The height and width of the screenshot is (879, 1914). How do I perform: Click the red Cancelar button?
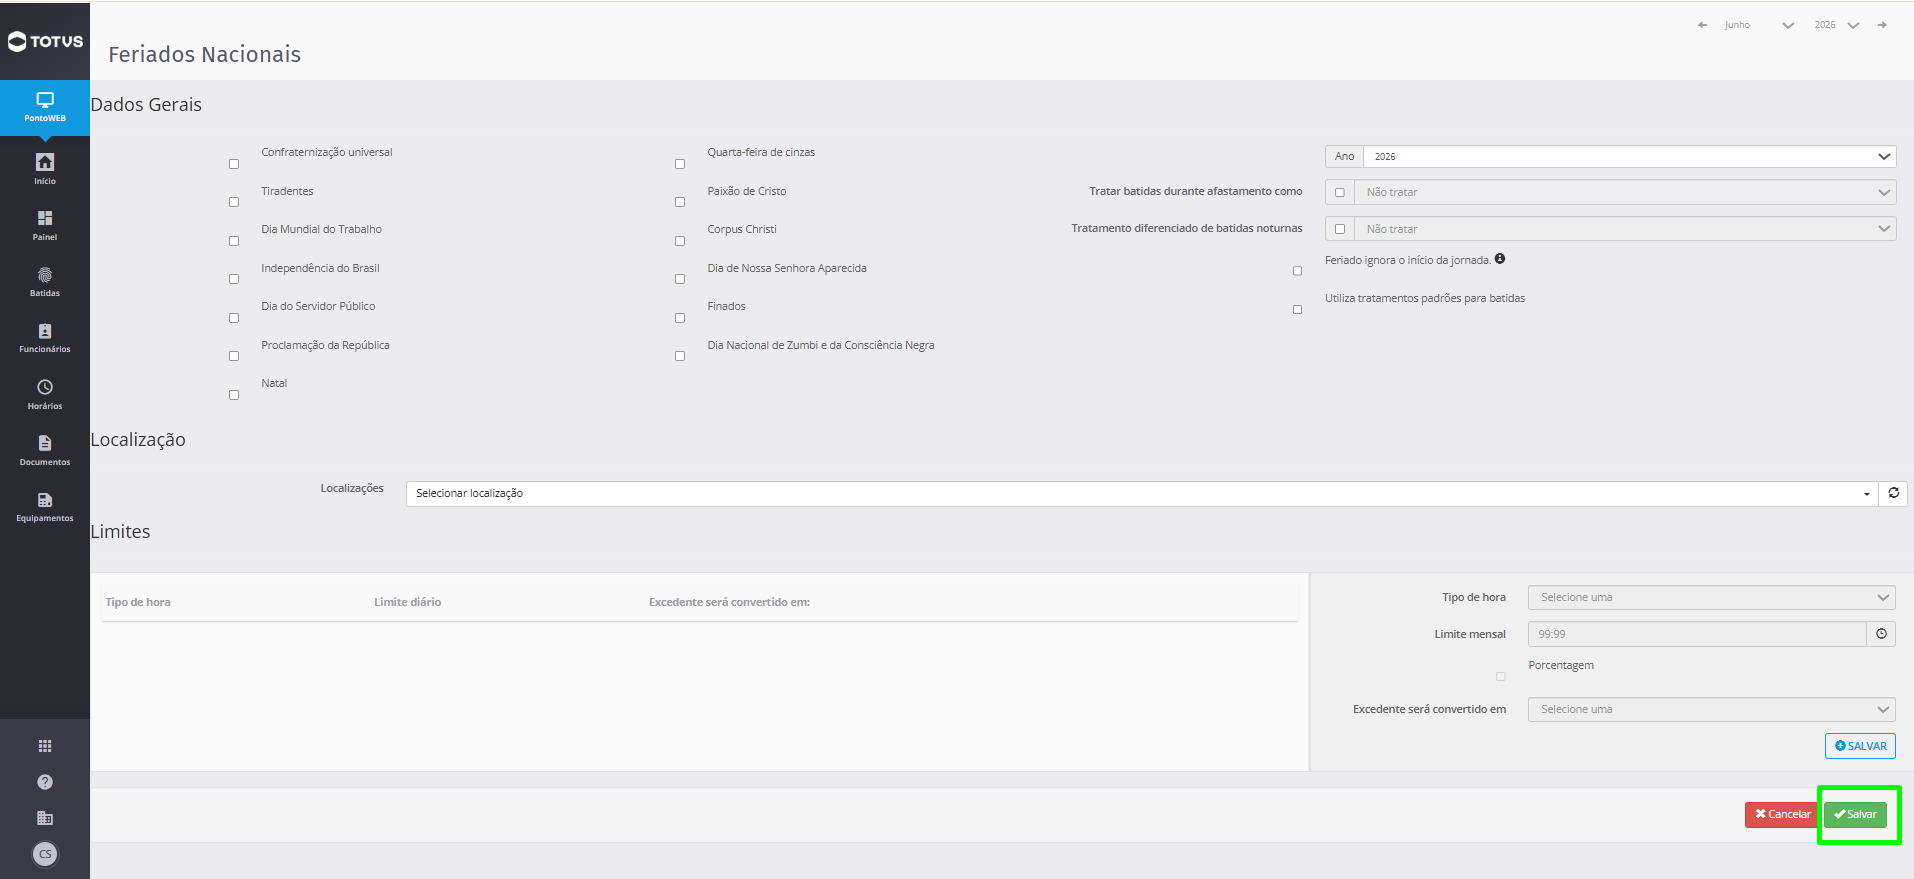tap(1782, 815)
